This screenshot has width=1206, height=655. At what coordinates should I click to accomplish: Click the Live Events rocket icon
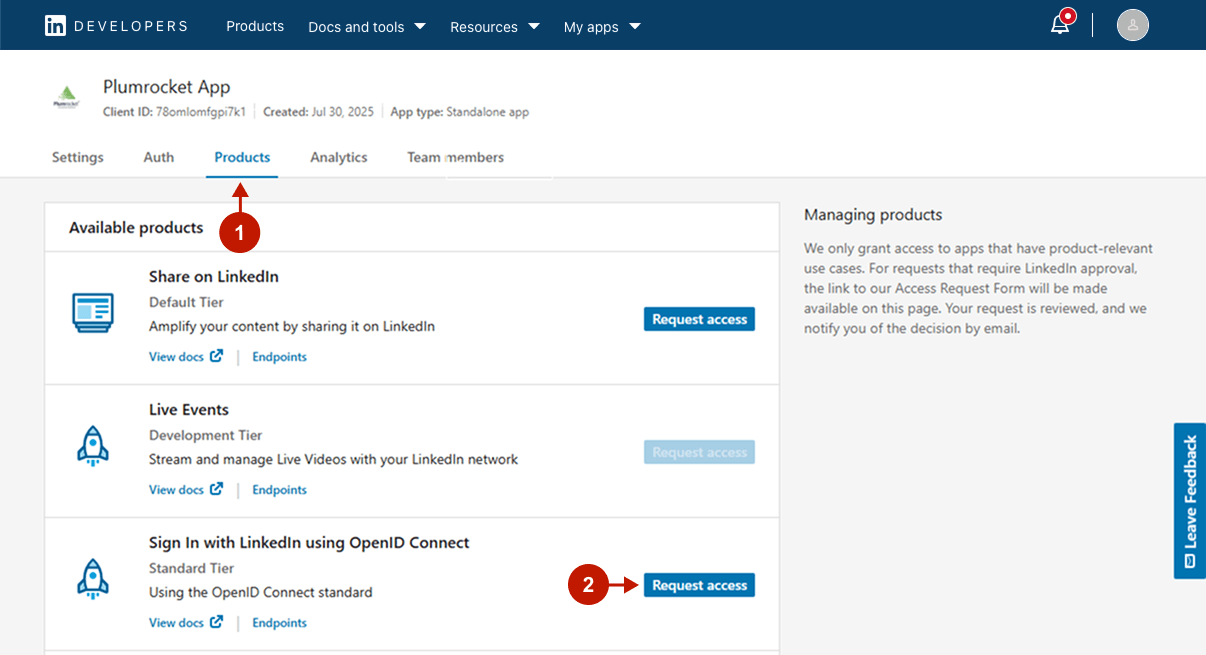[x=93, y=446]
